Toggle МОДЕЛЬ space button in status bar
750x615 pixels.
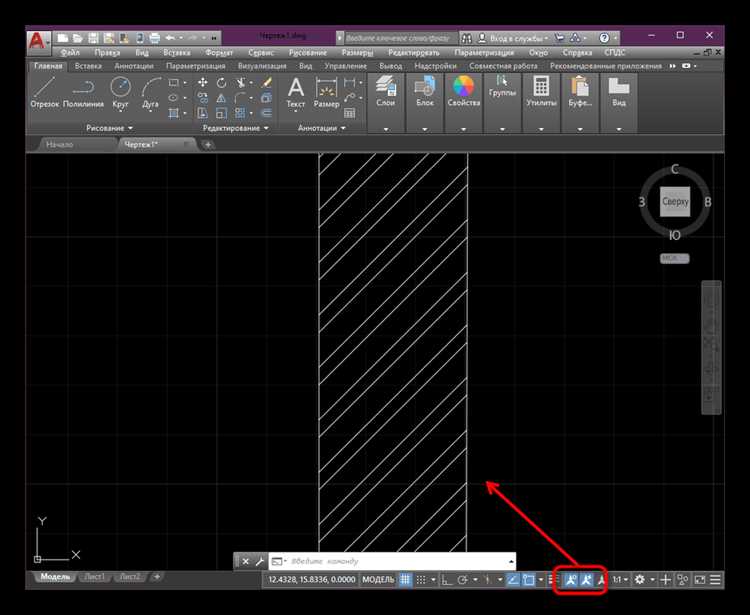tap(378, 580)
